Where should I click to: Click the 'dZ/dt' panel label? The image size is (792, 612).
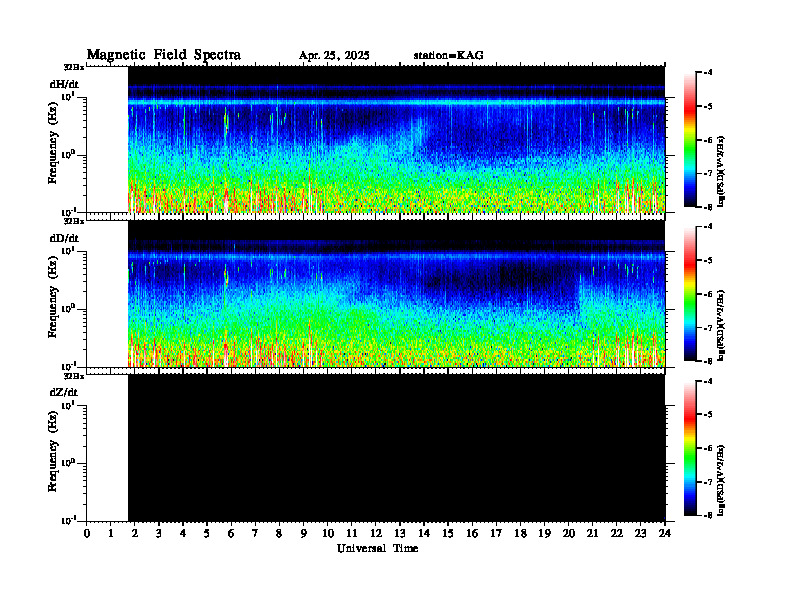64,392
